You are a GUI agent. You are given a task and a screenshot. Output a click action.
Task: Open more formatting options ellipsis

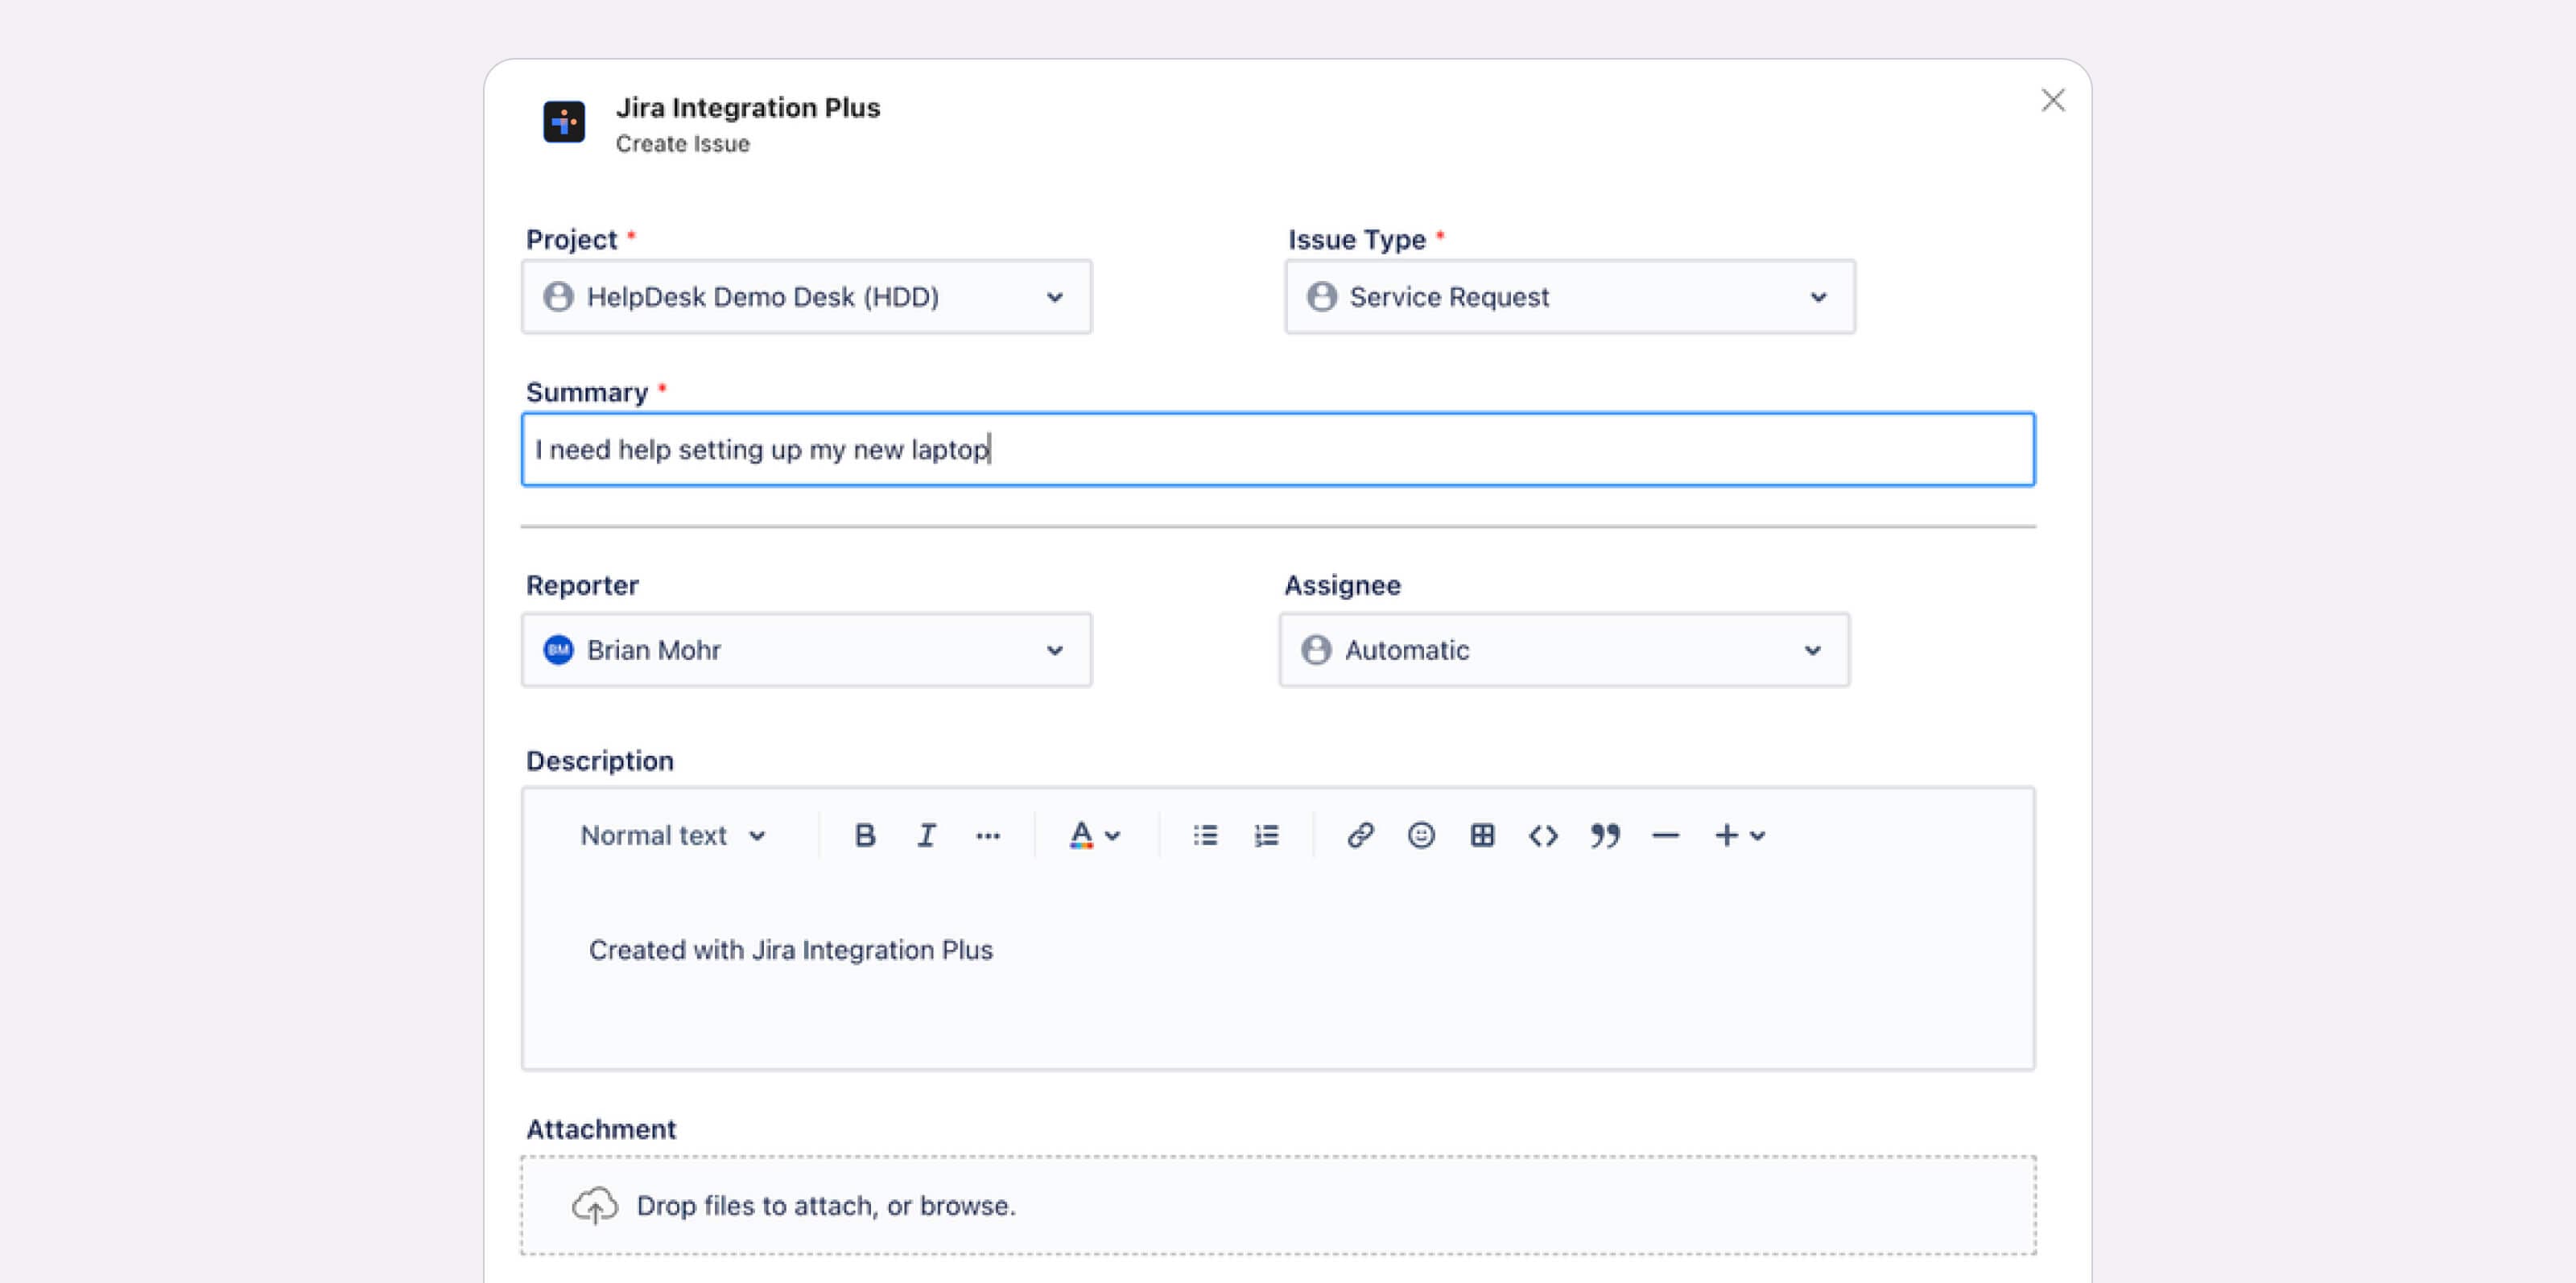point(988,836)
